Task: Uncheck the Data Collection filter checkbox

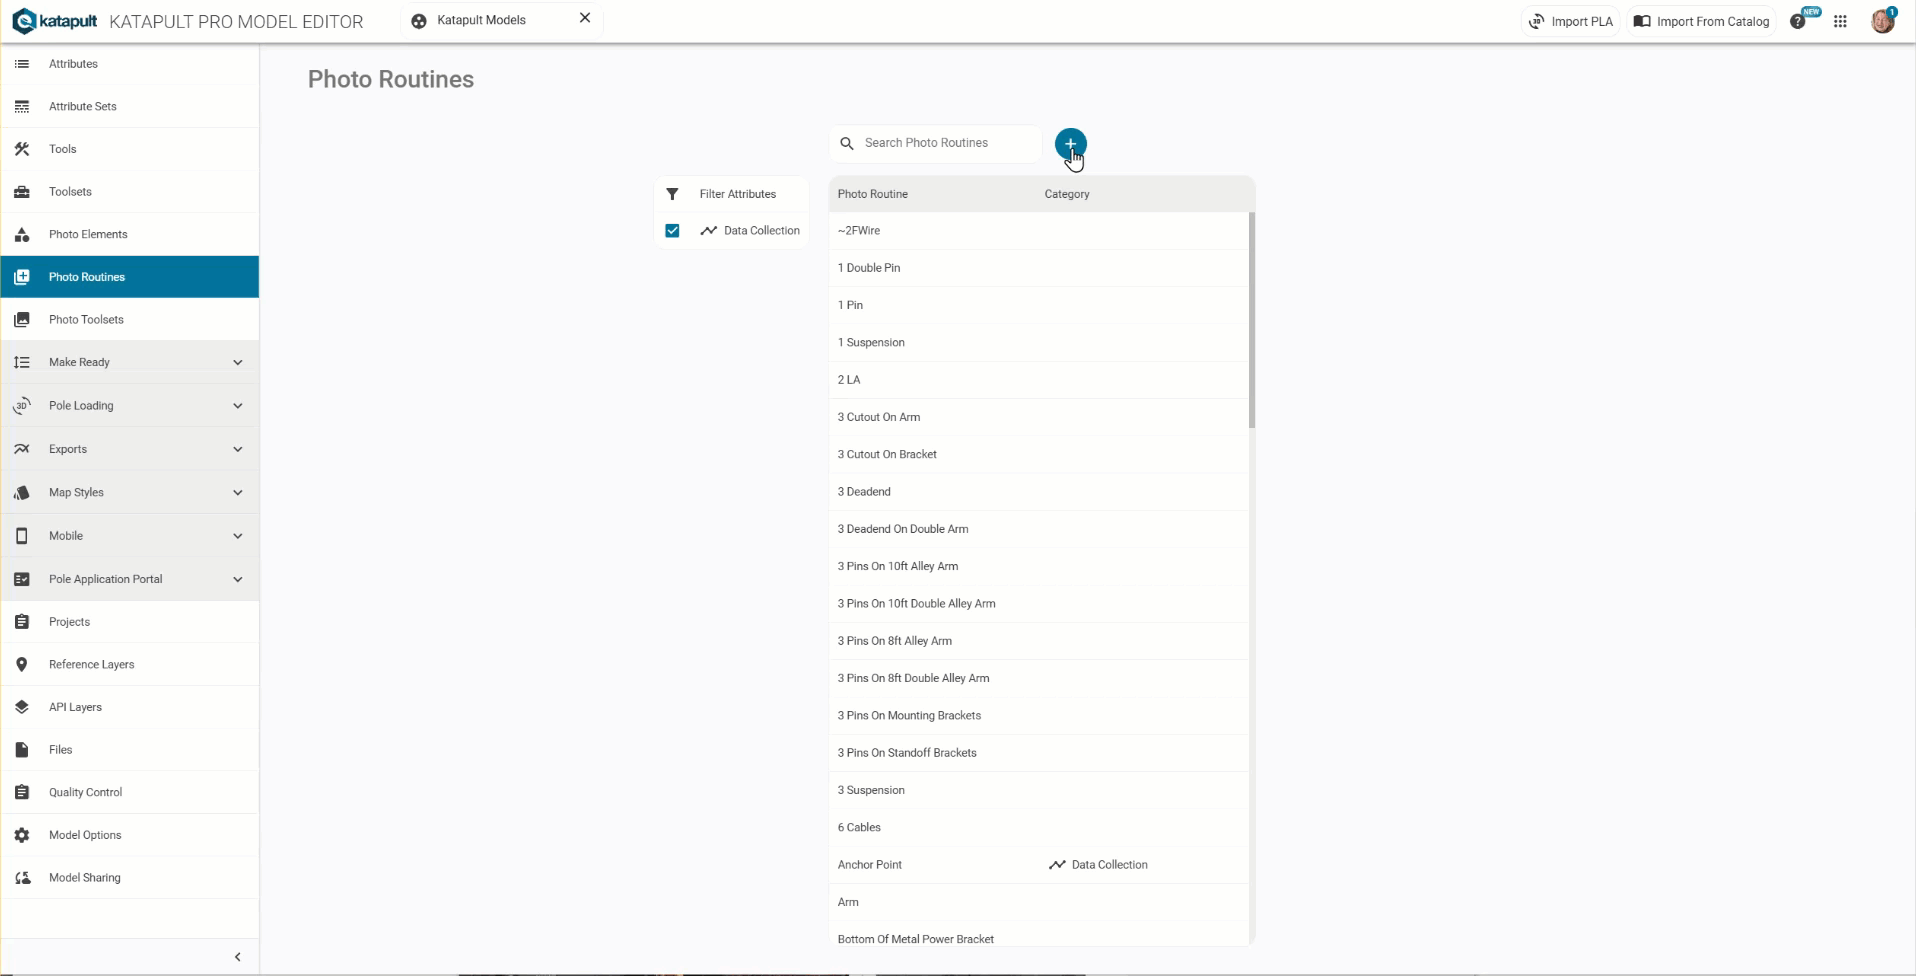Action: [x=673, y=231]
